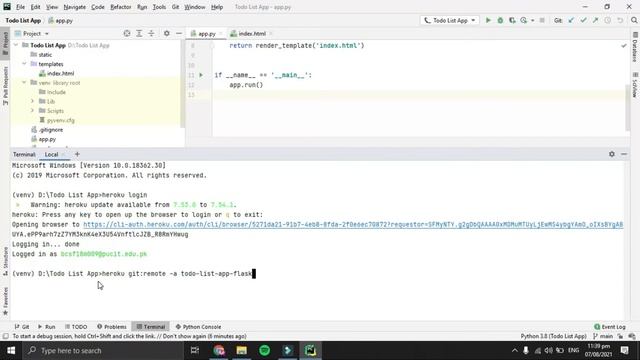Select app.py in the project tree
Screen dimensions: 640x360
point(47,139)
